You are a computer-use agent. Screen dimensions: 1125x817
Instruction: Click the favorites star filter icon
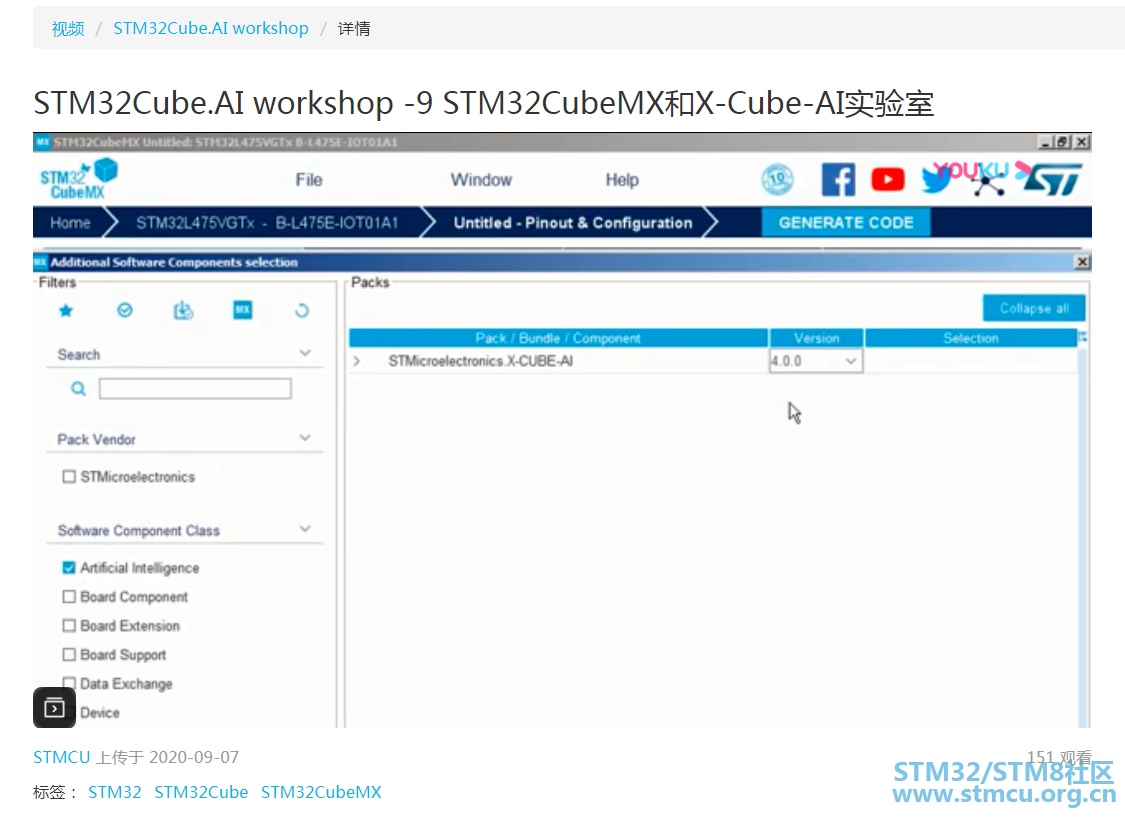66,311
